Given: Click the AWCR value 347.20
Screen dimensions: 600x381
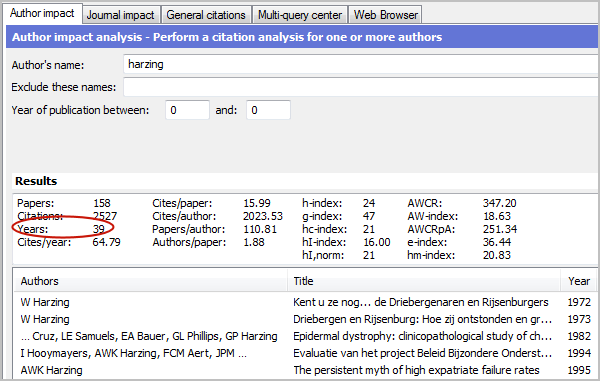Looking at the screenshot, I should (x=499, y=203).
